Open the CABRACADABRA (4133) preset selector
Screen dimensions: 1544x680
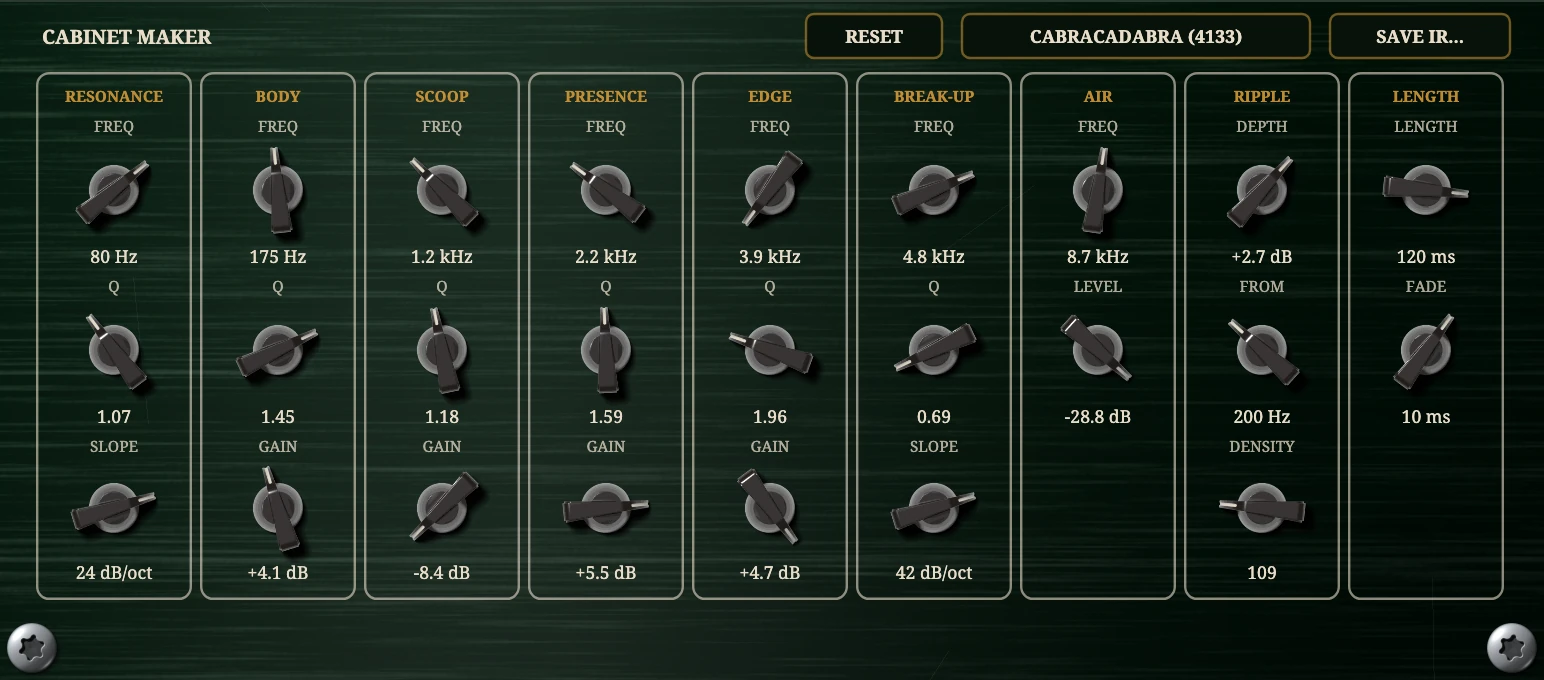click(x=1136, y=37)
